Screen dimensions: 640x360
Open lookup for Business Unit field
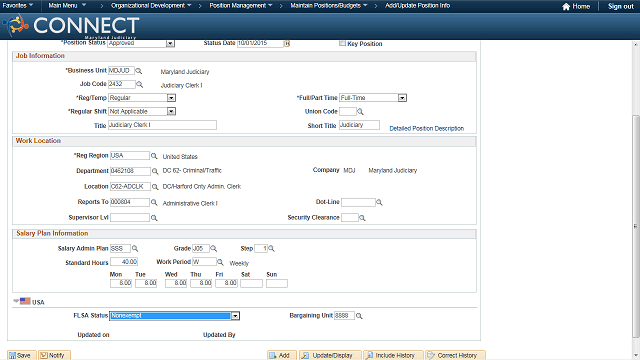tap(139, 71)
